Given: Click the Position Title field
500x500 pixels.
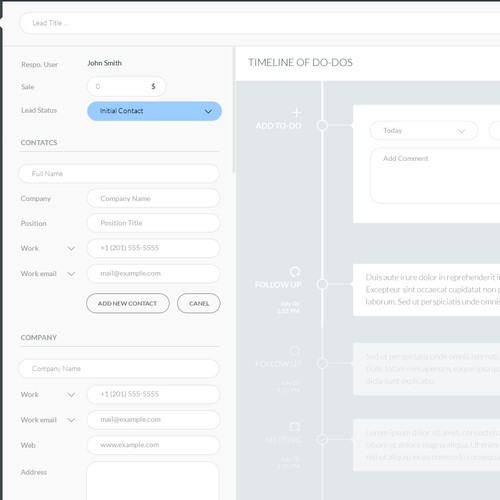Looking at the screenshot, I should click(x=153, y=223).
